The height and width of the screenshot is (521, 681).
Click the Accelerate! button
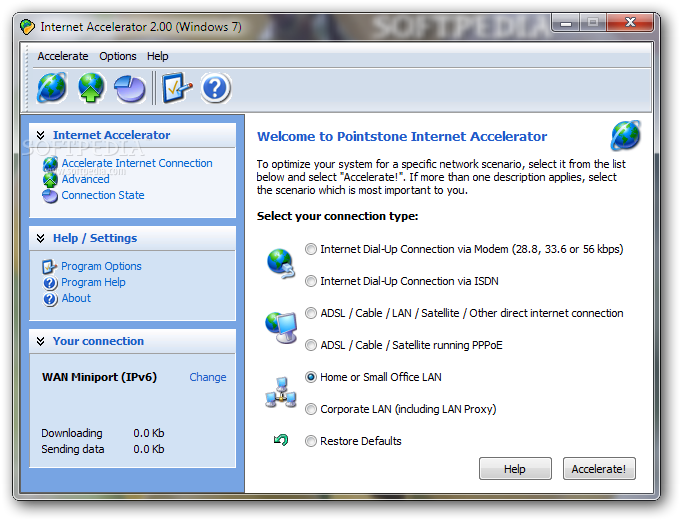pyautogui.click(x=599, y=468)
